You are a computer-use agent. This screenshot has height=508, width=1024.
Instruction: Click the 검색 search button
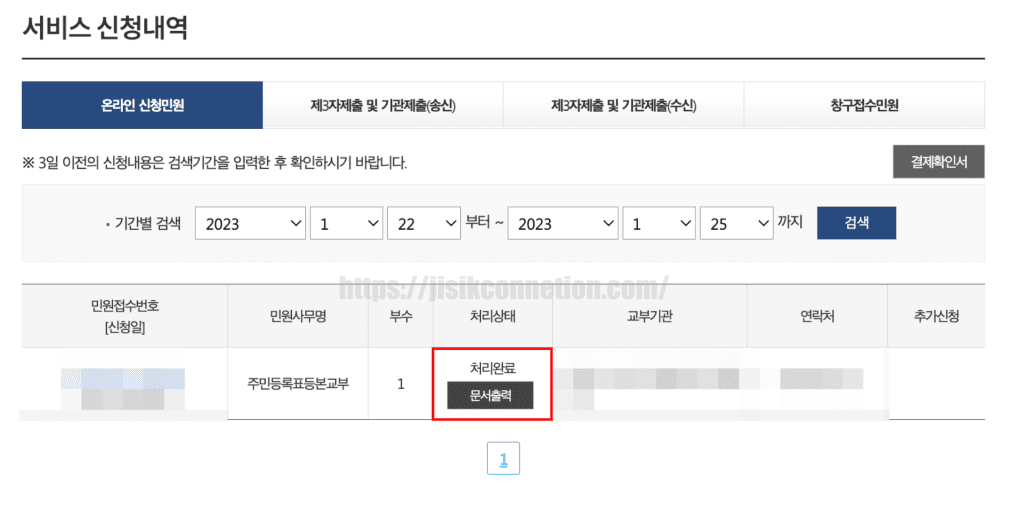tap(856, 223)
